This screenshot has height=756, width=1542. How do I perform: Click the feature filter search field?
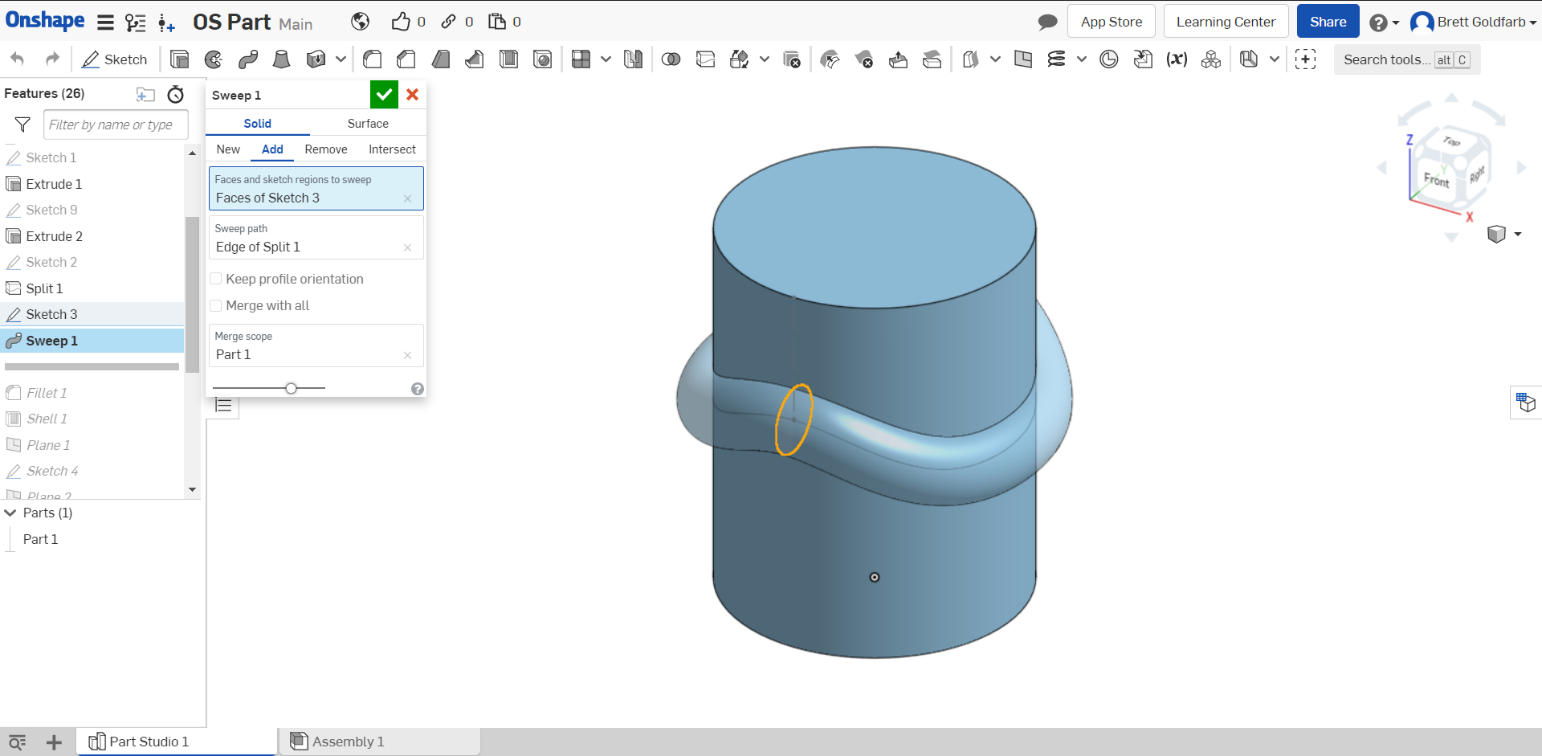(113, 124)
